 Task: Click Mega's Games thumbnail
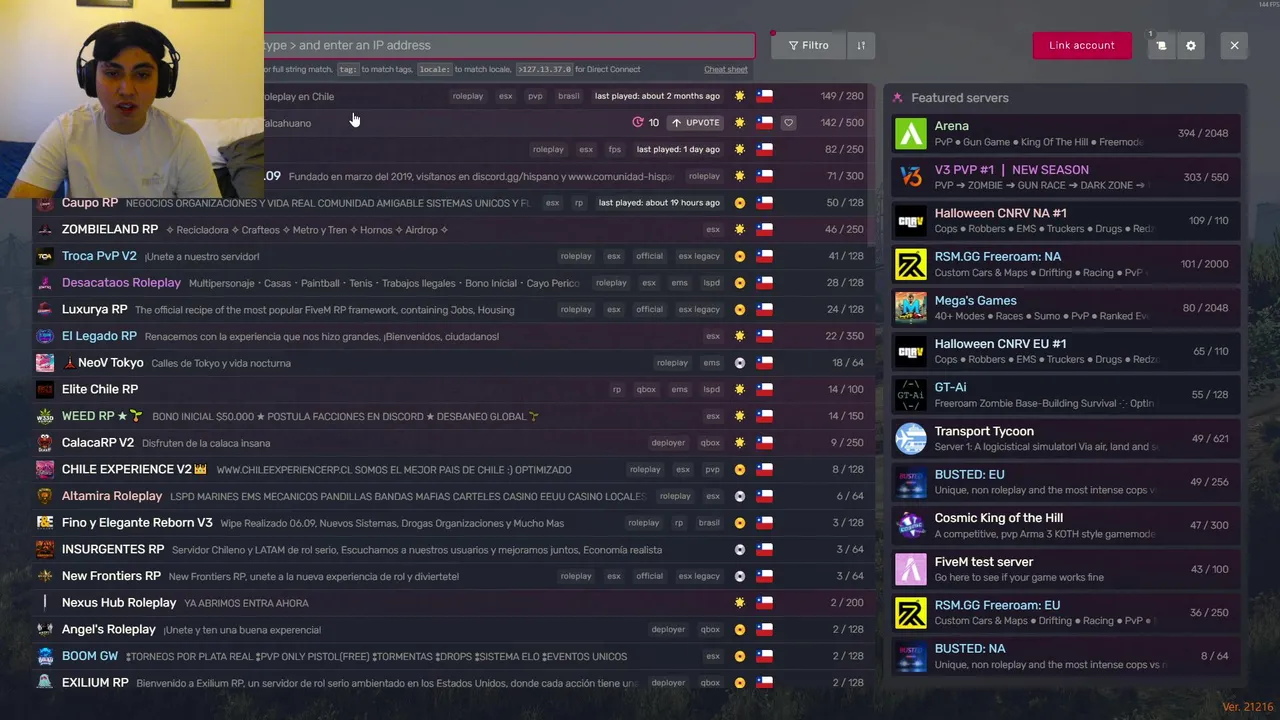click(910, 307)
